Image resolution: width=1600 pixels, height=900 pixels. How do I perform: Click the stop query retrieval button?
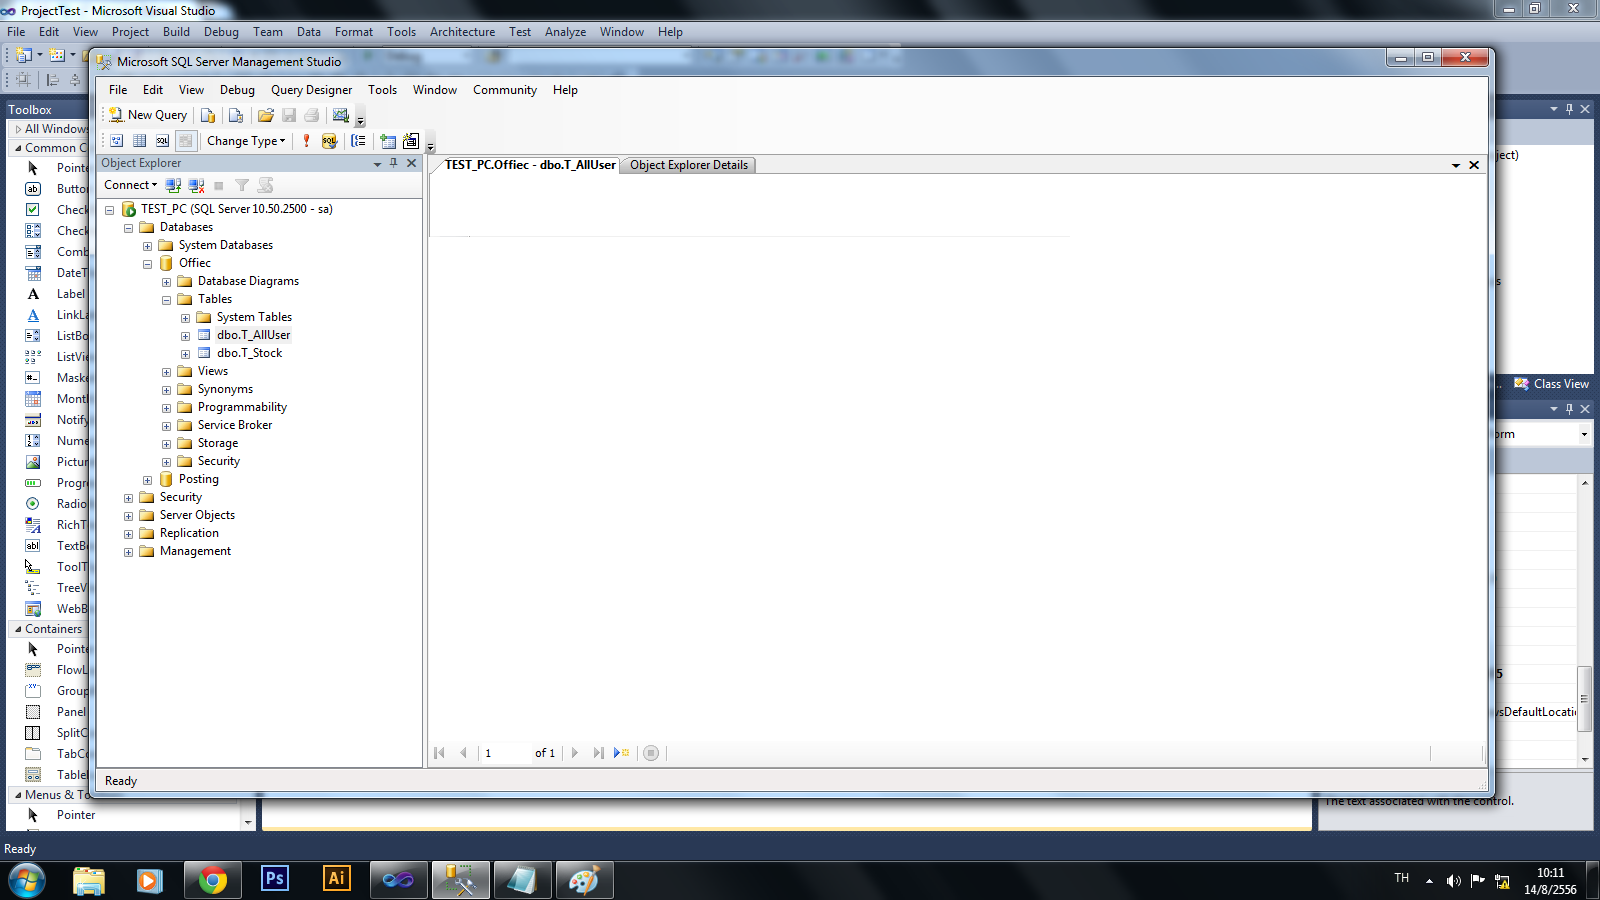click(651, 753)
